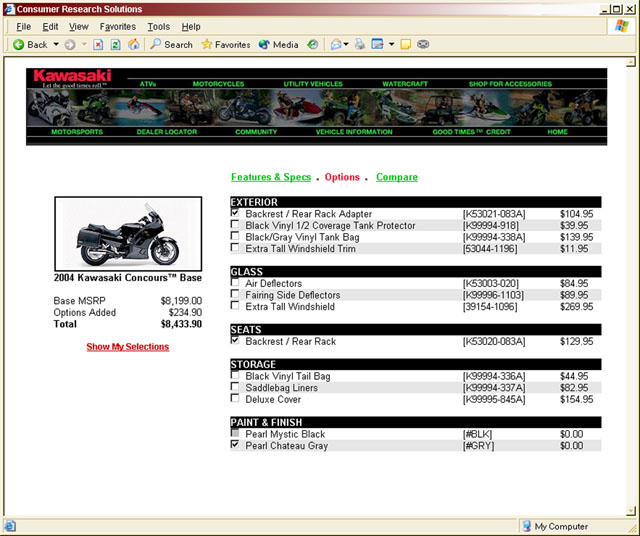Click the Back arrow icon

pos(18,44)
